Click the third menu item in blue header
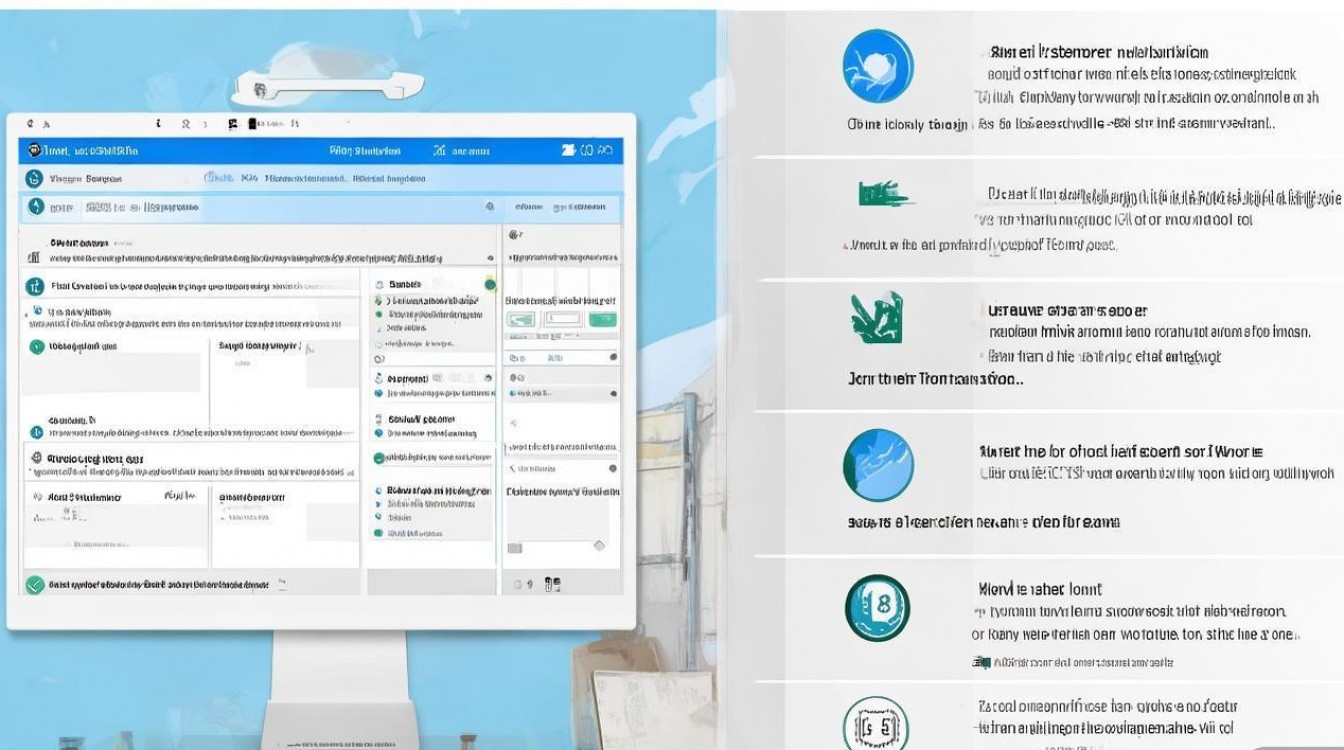1344x750 pixels. [462, 151]
